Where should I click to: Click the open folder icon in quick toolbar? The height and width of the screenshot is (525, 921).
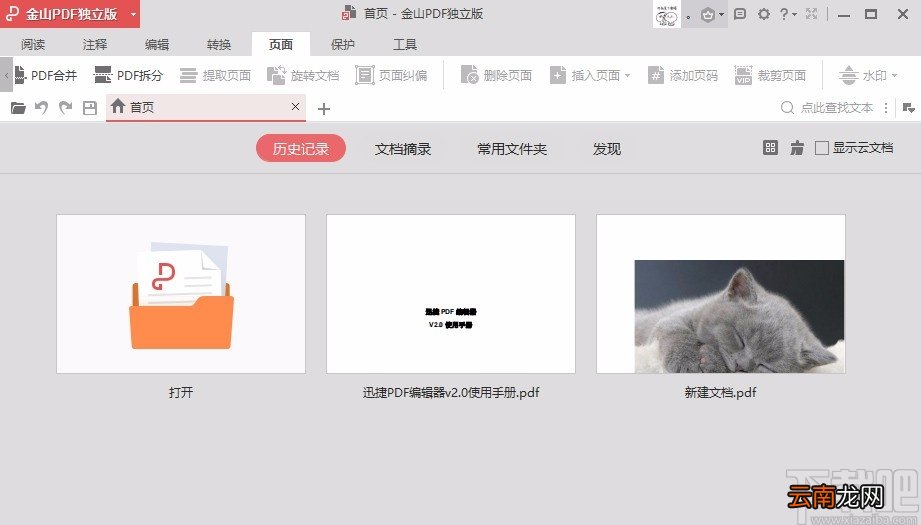click(18, 107)
